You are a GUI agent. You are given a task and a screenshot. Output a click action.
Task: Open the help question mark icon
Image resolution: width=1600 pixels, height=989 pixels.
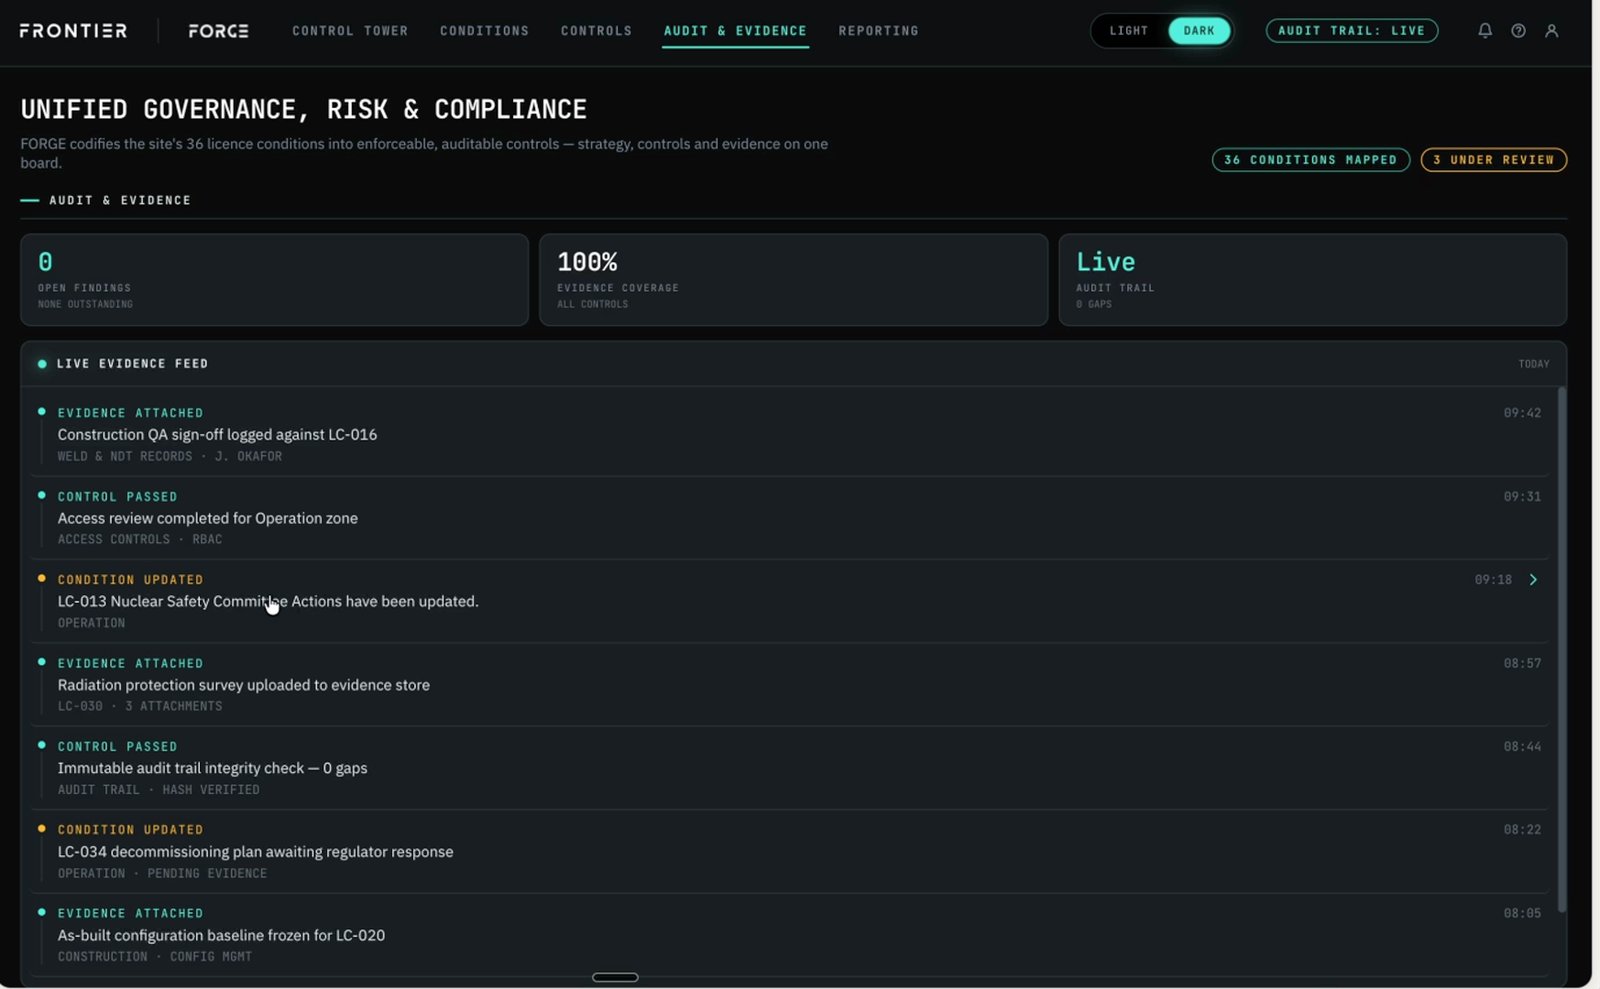pos(1518,31)
